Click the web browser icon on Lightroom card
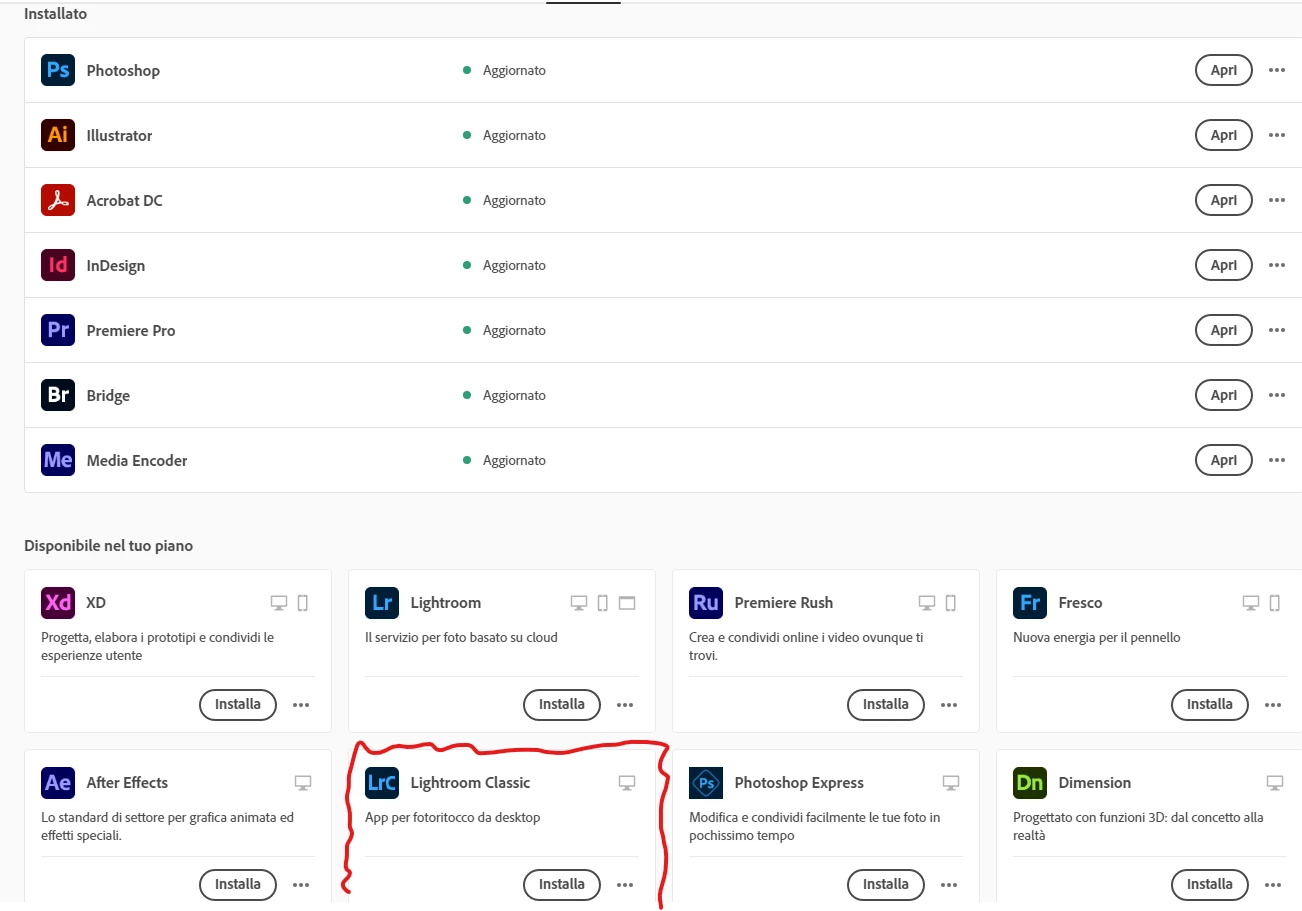1302x911 pixels. tap(627, 603)
